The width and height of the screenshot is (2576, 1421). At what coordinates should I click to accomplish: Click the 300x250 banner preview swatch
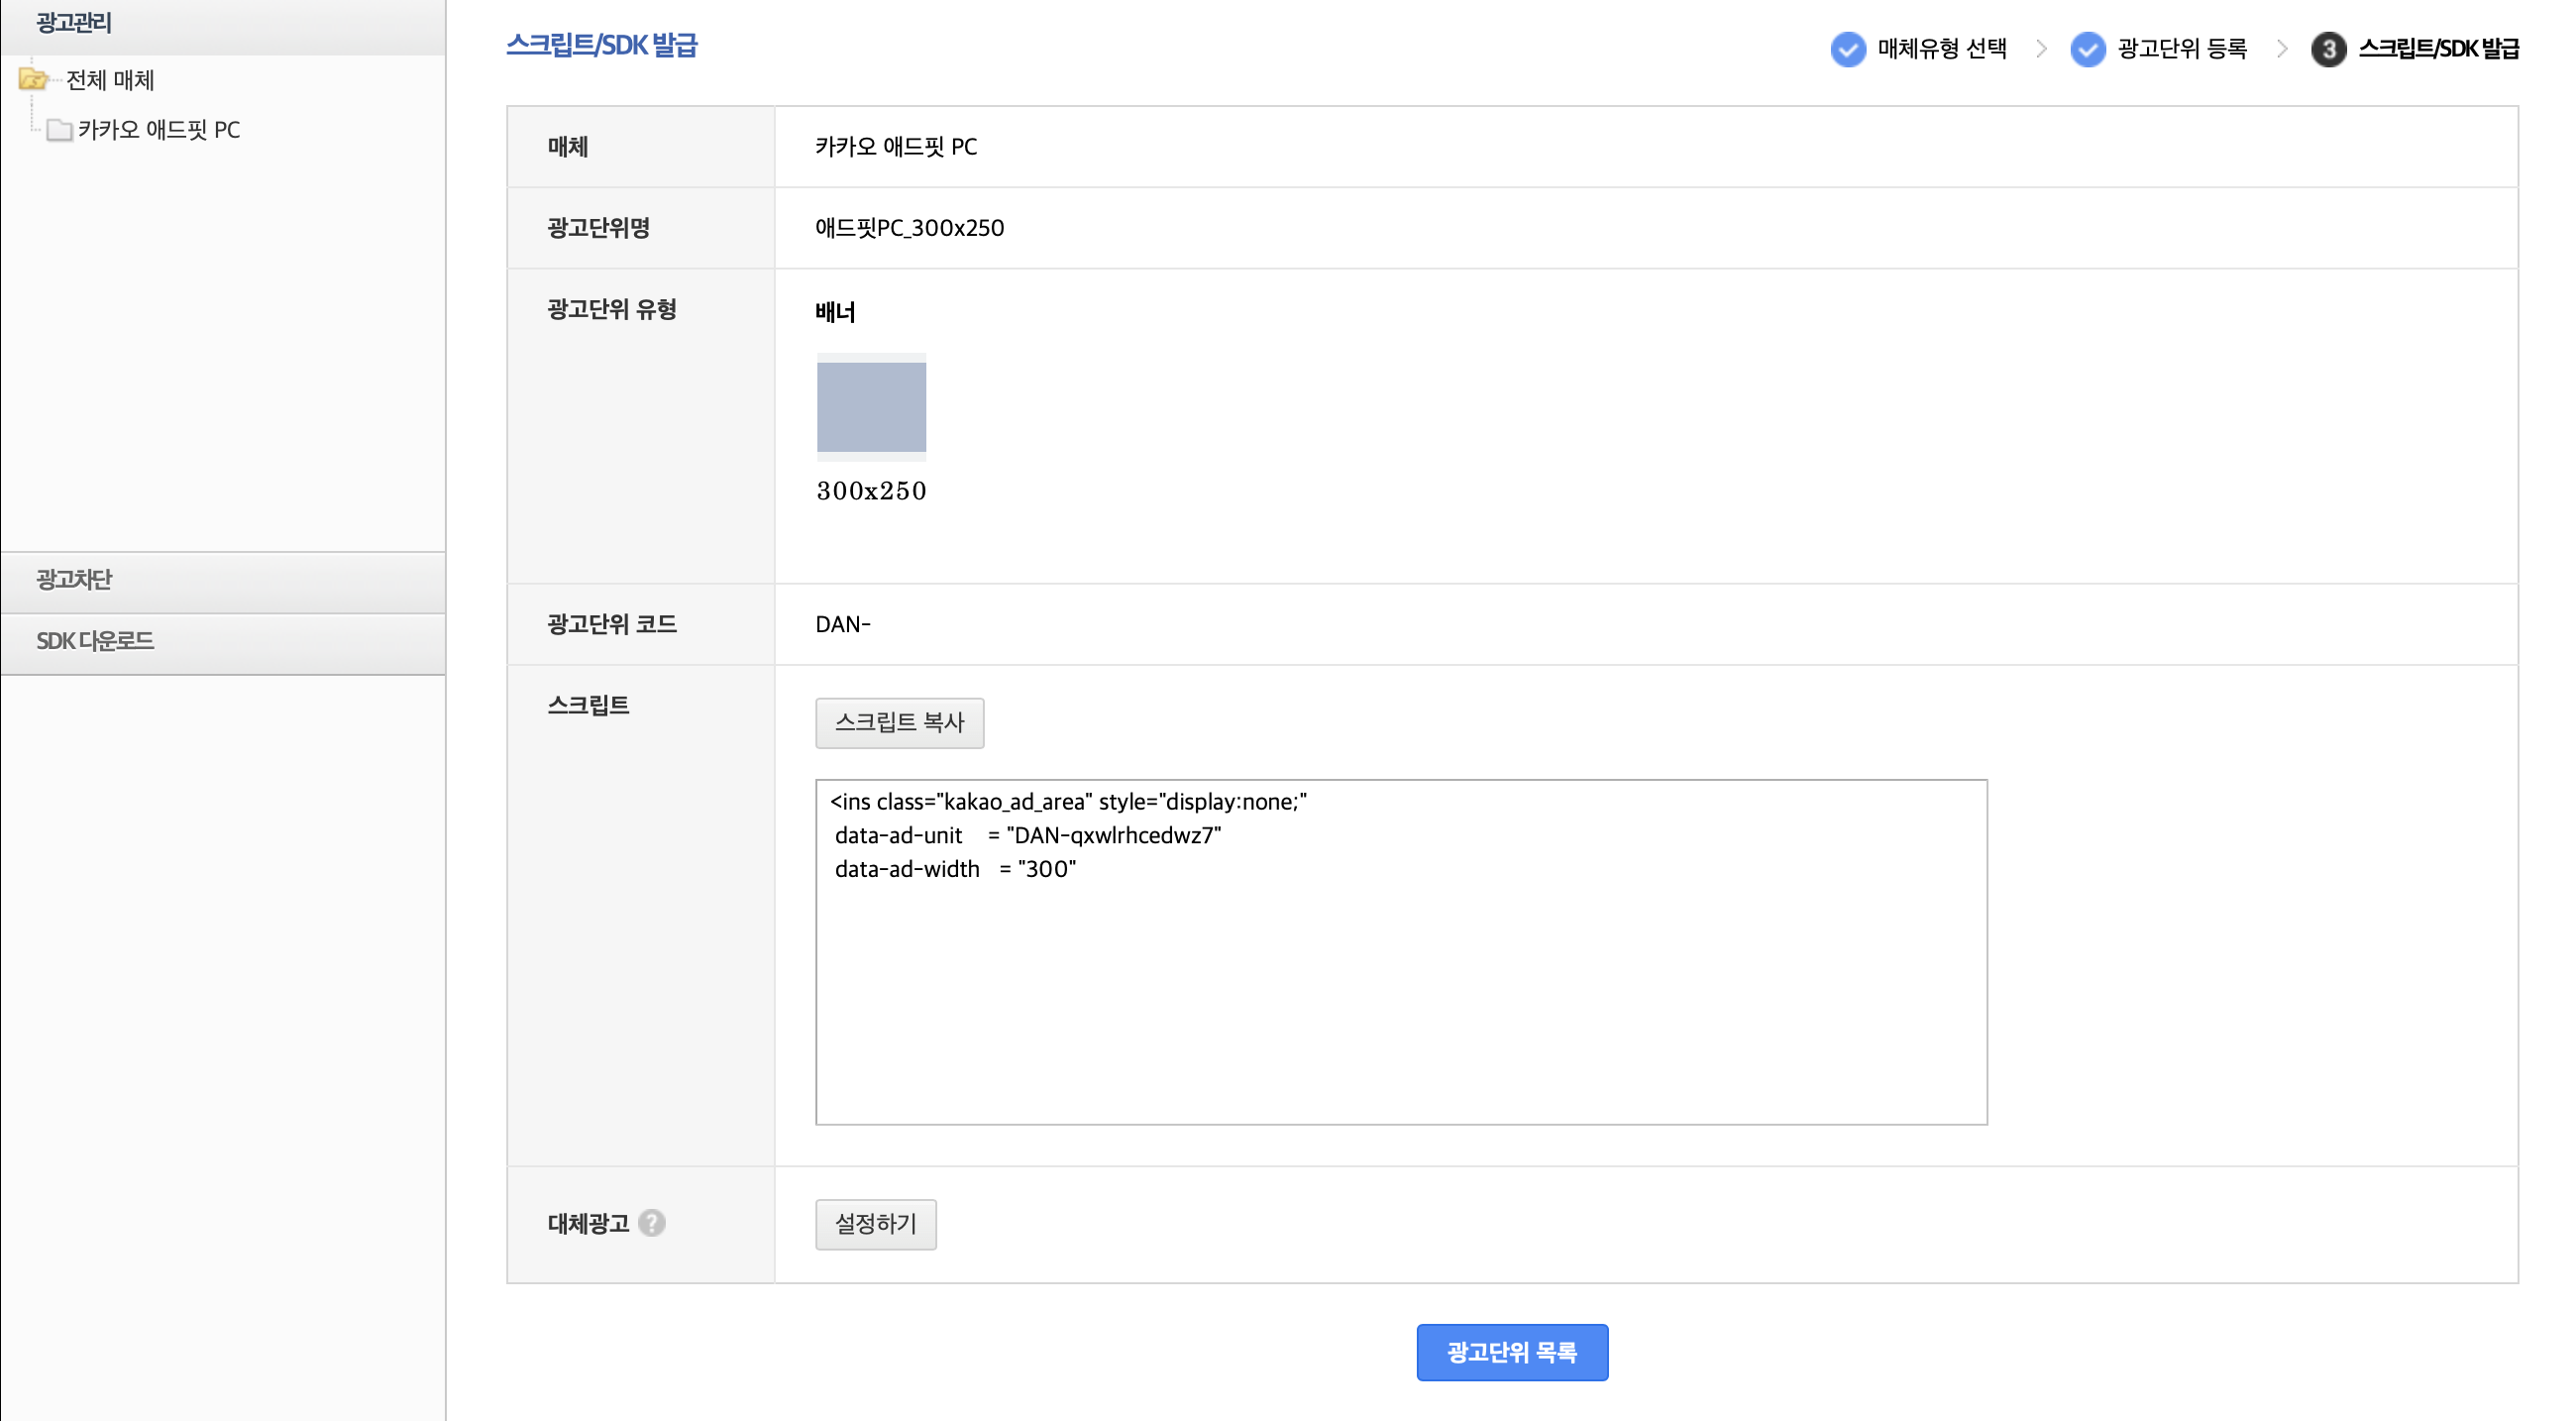click(871, 407)
